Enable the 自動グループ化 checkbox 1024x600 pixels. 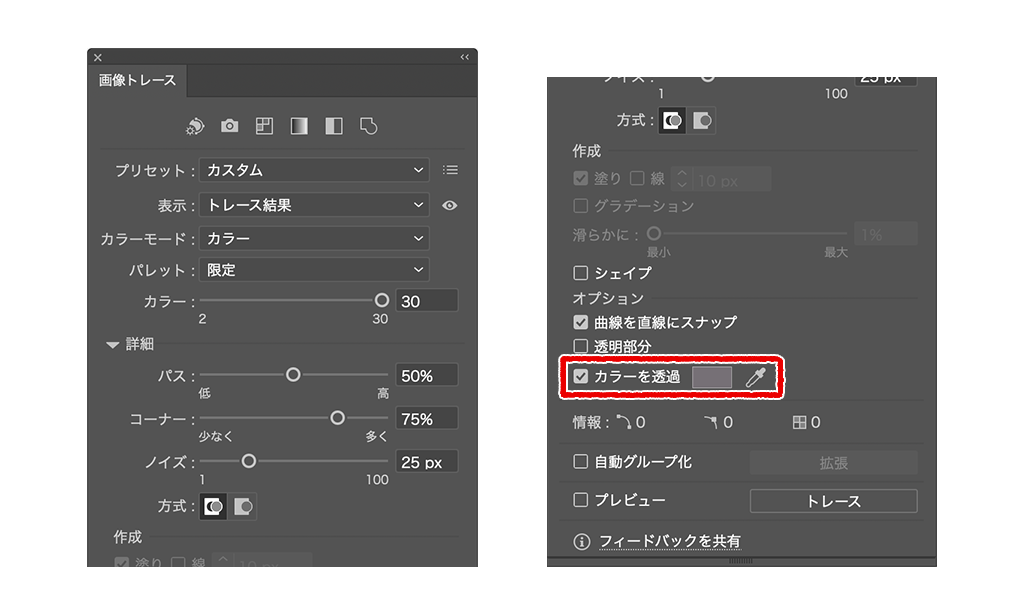coord(581,462)
